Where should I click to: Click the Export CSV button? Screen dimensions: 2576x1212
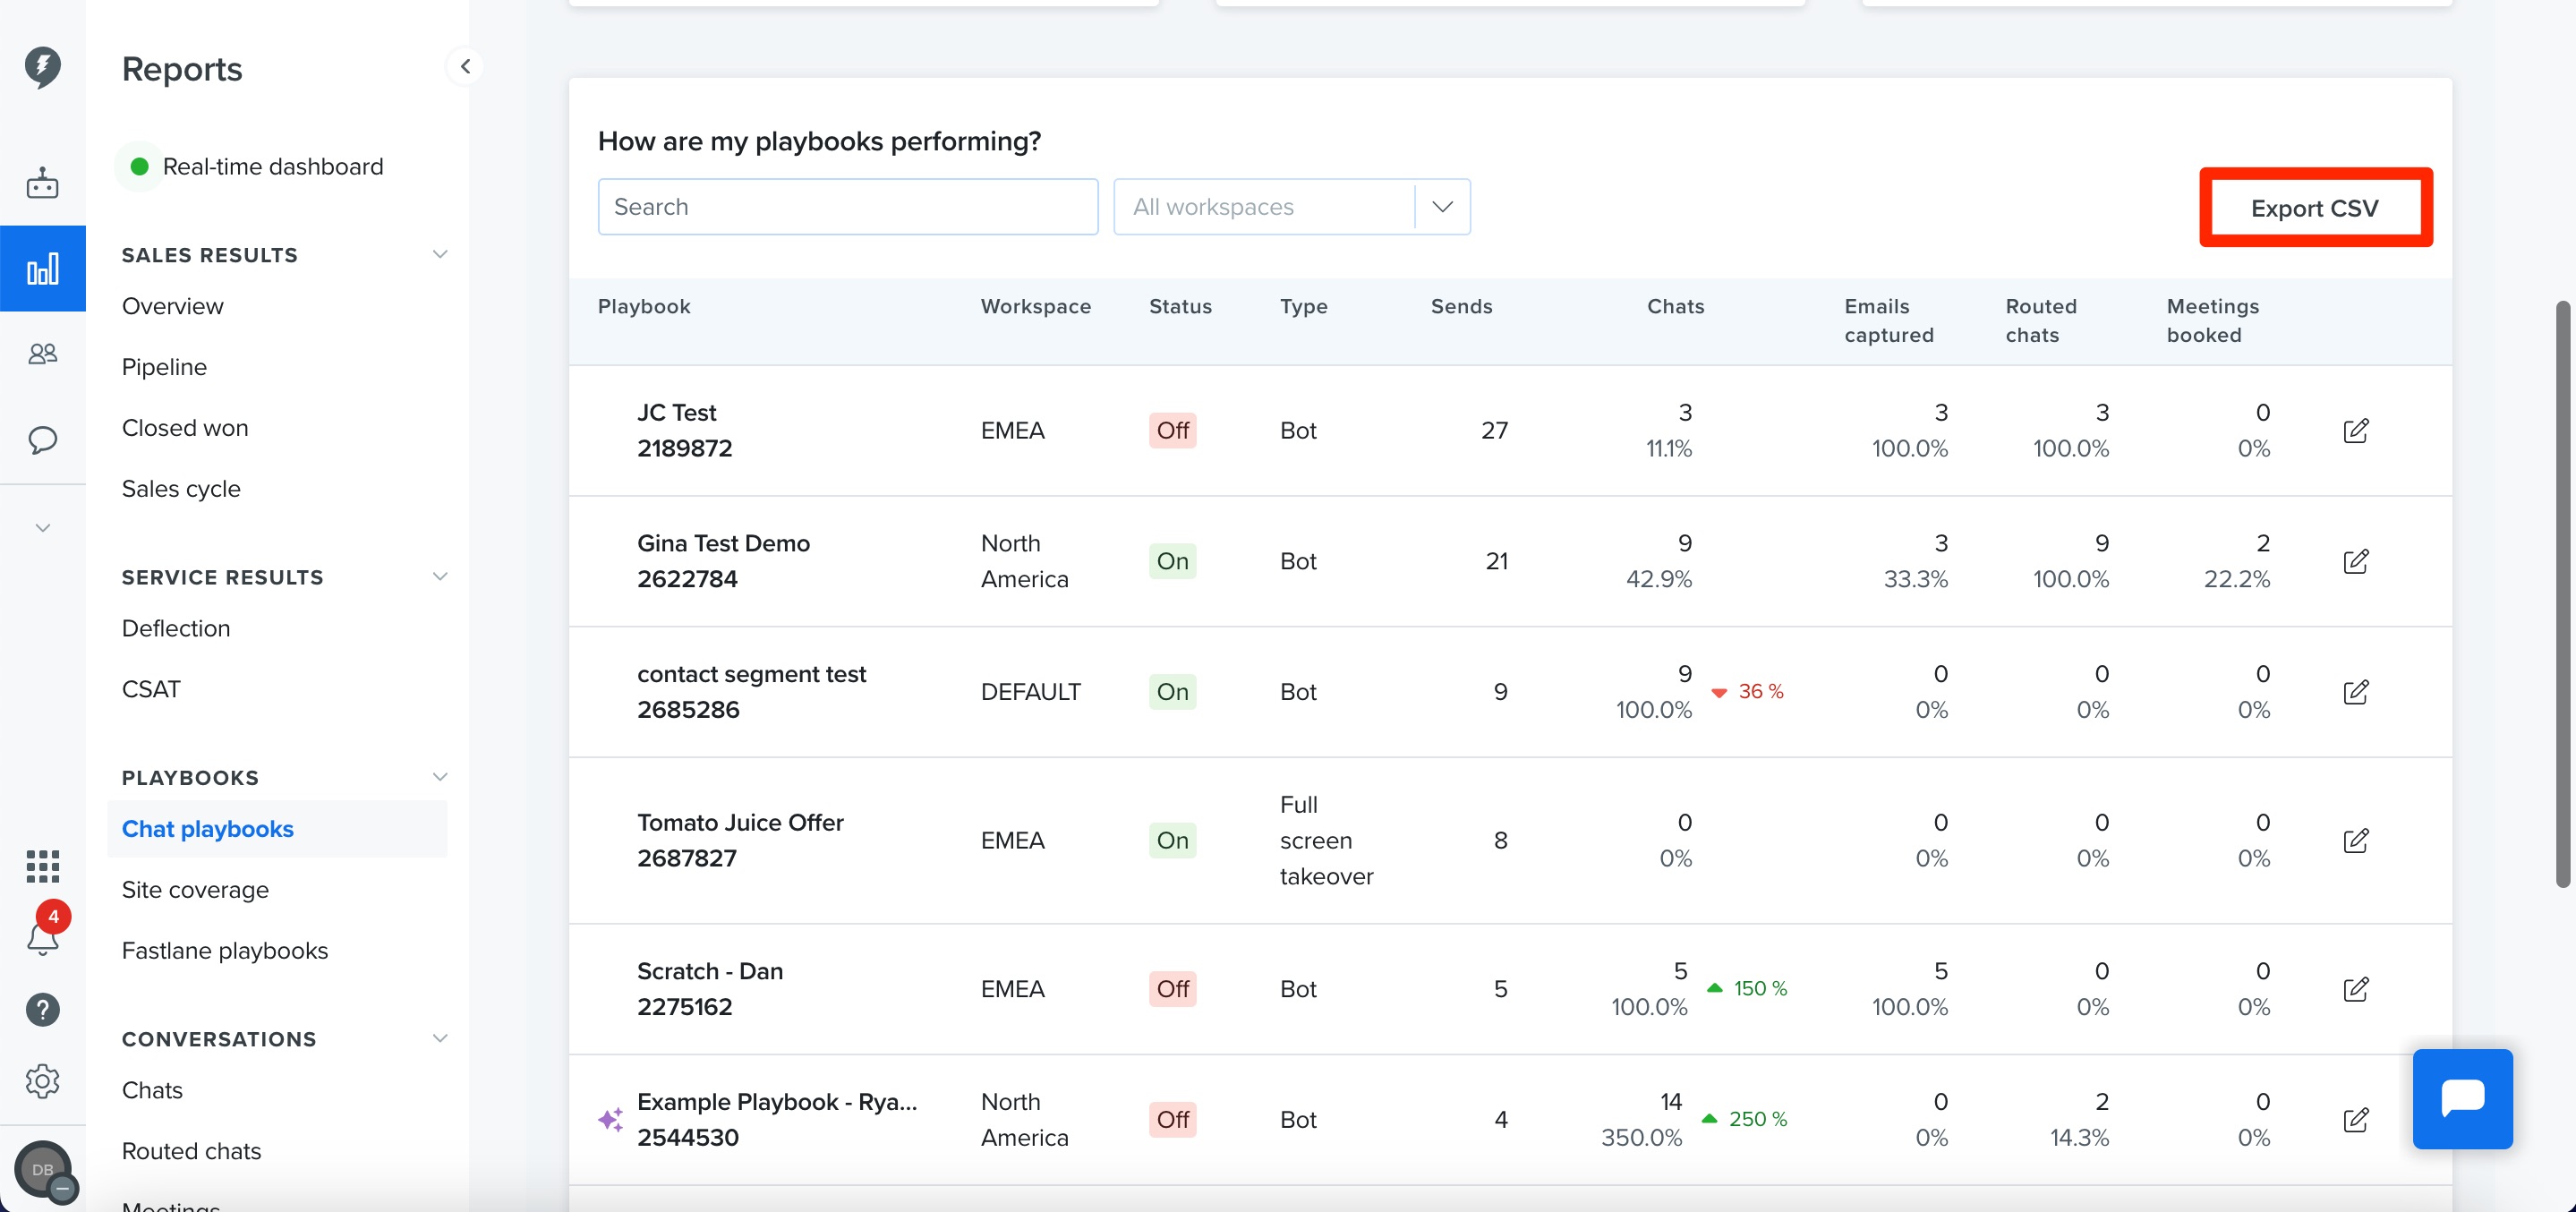pos(2315,208)
